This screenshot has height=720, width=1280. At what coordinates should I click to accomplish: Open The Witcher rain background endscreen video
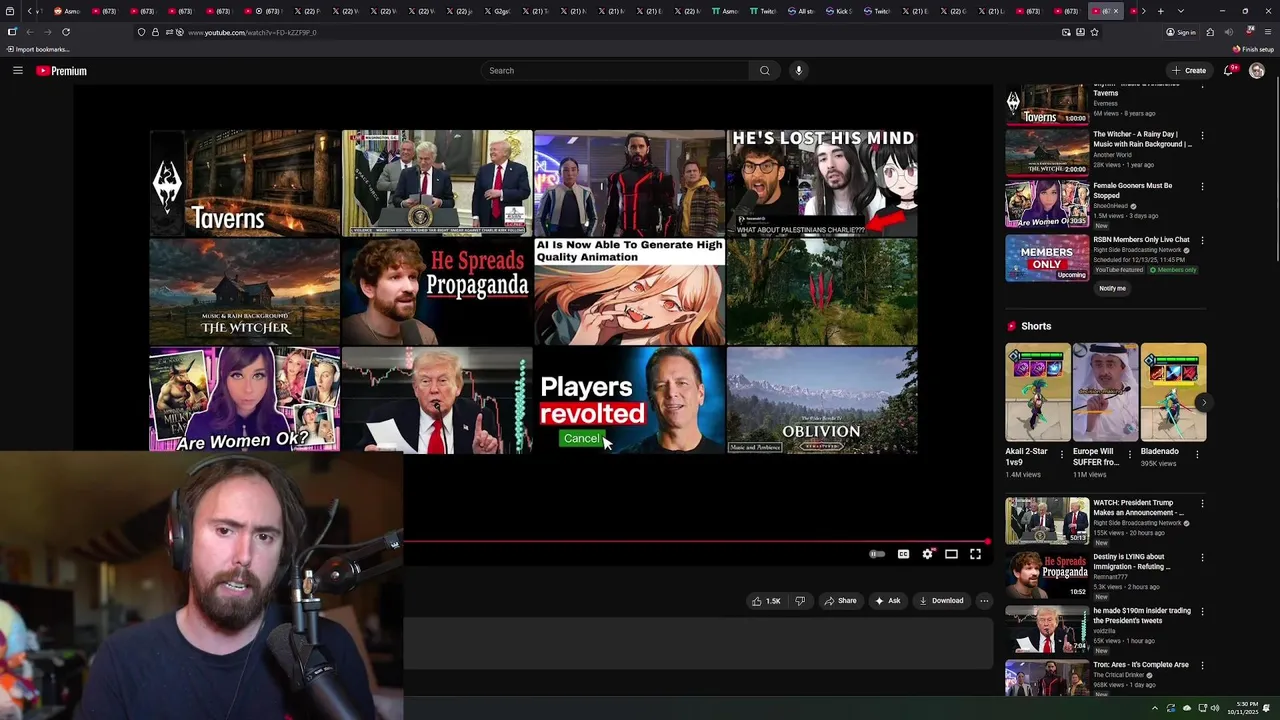click(245, 291)
